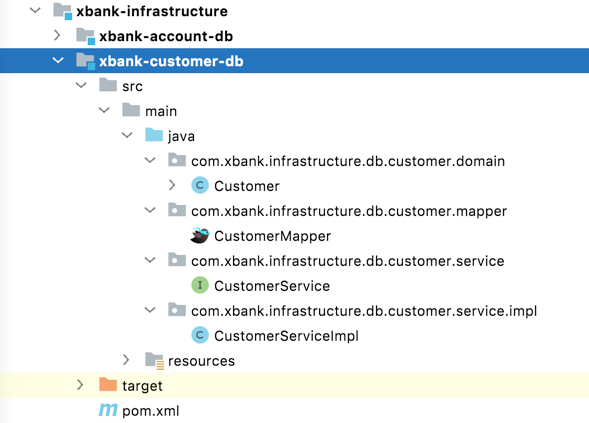The height and width of the screenshot is (423, 589).
Task: Expand the xbank-account-db module
Action: pos(57,35)
